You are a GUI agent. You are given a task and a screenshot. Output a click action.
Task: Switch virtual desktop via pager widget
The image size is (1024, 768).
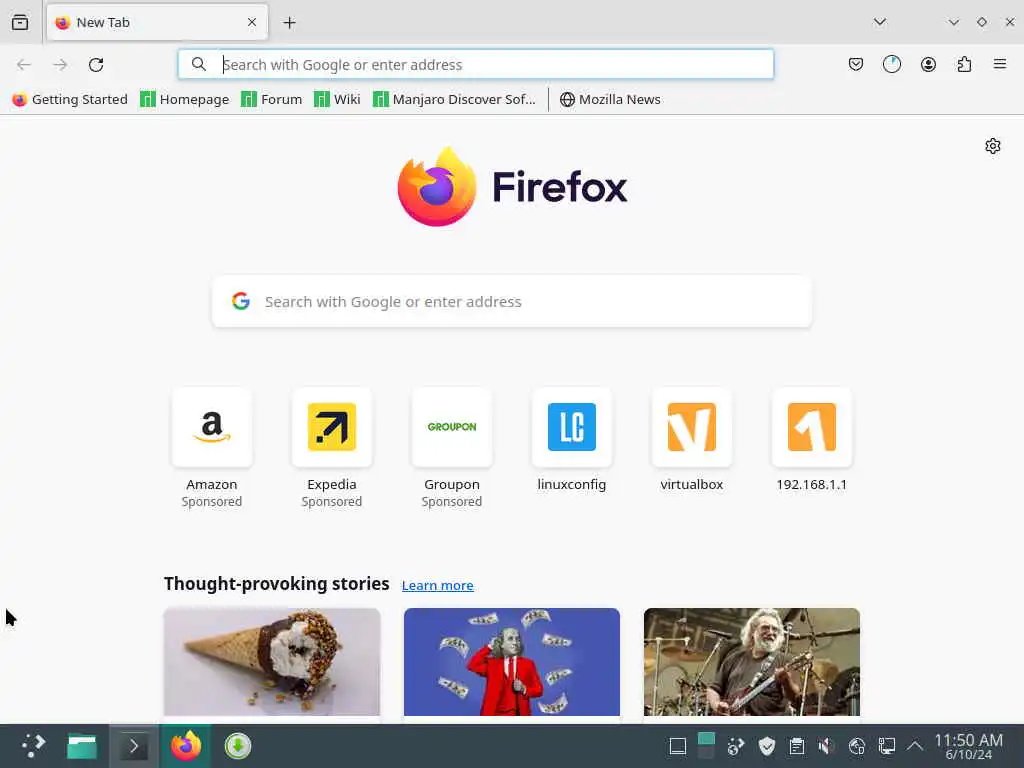click(706, 746)
